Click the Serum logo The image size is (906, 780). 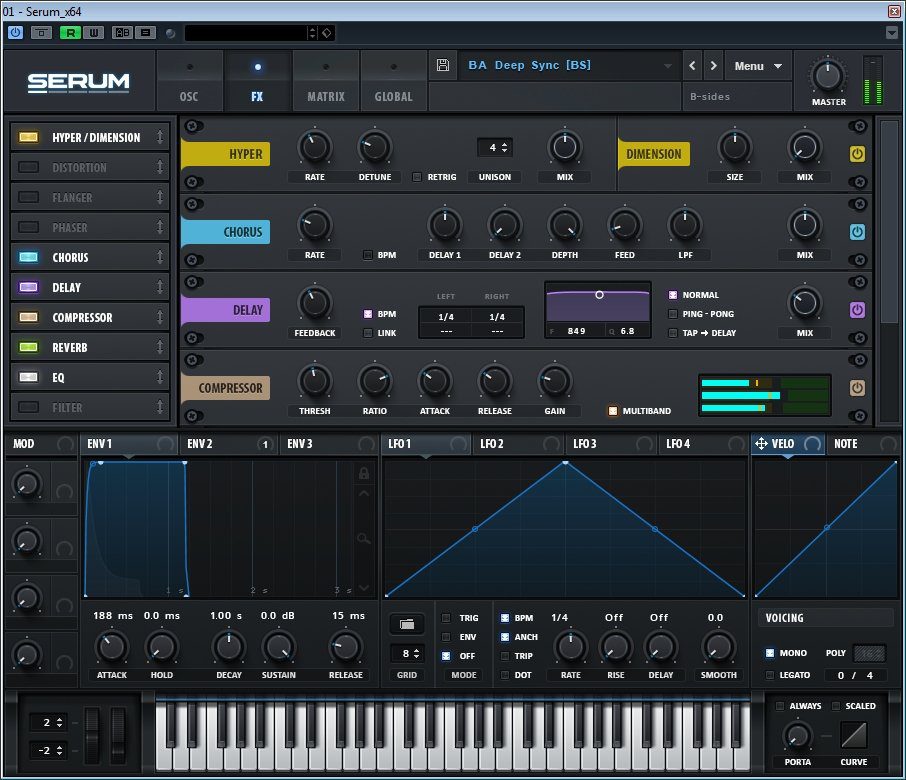click(x=79, y=83)
